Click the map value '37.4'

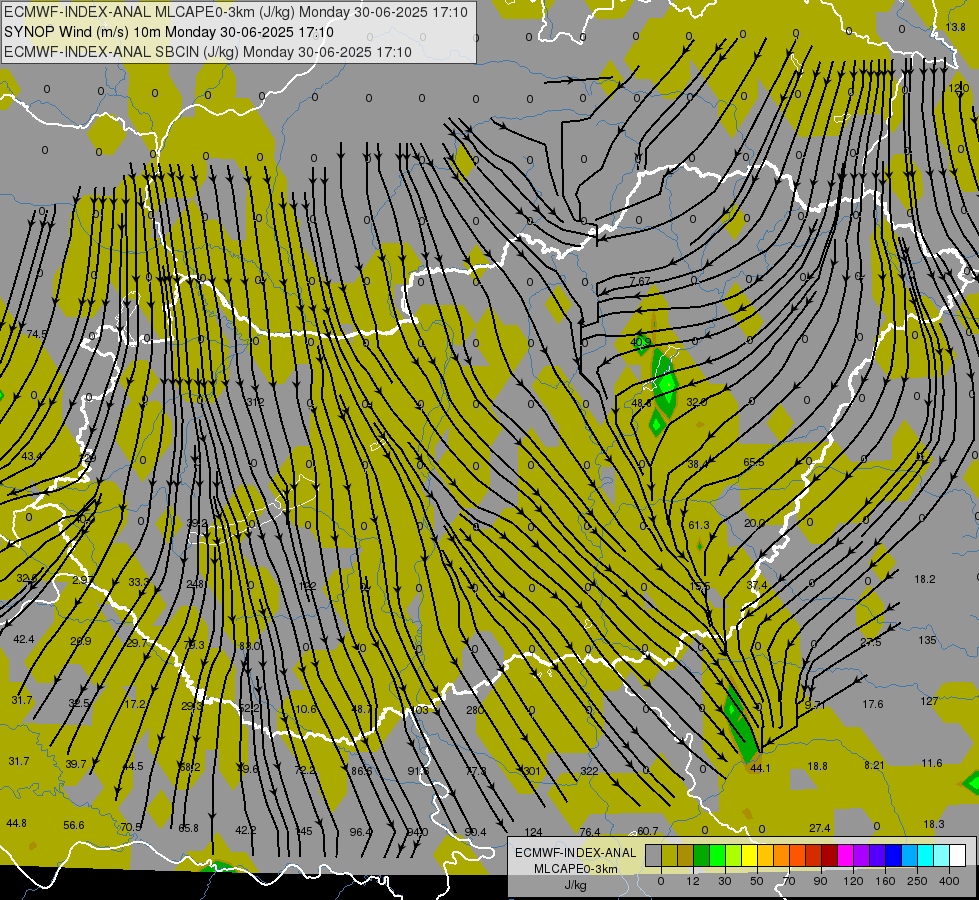(x=756, y=585)
